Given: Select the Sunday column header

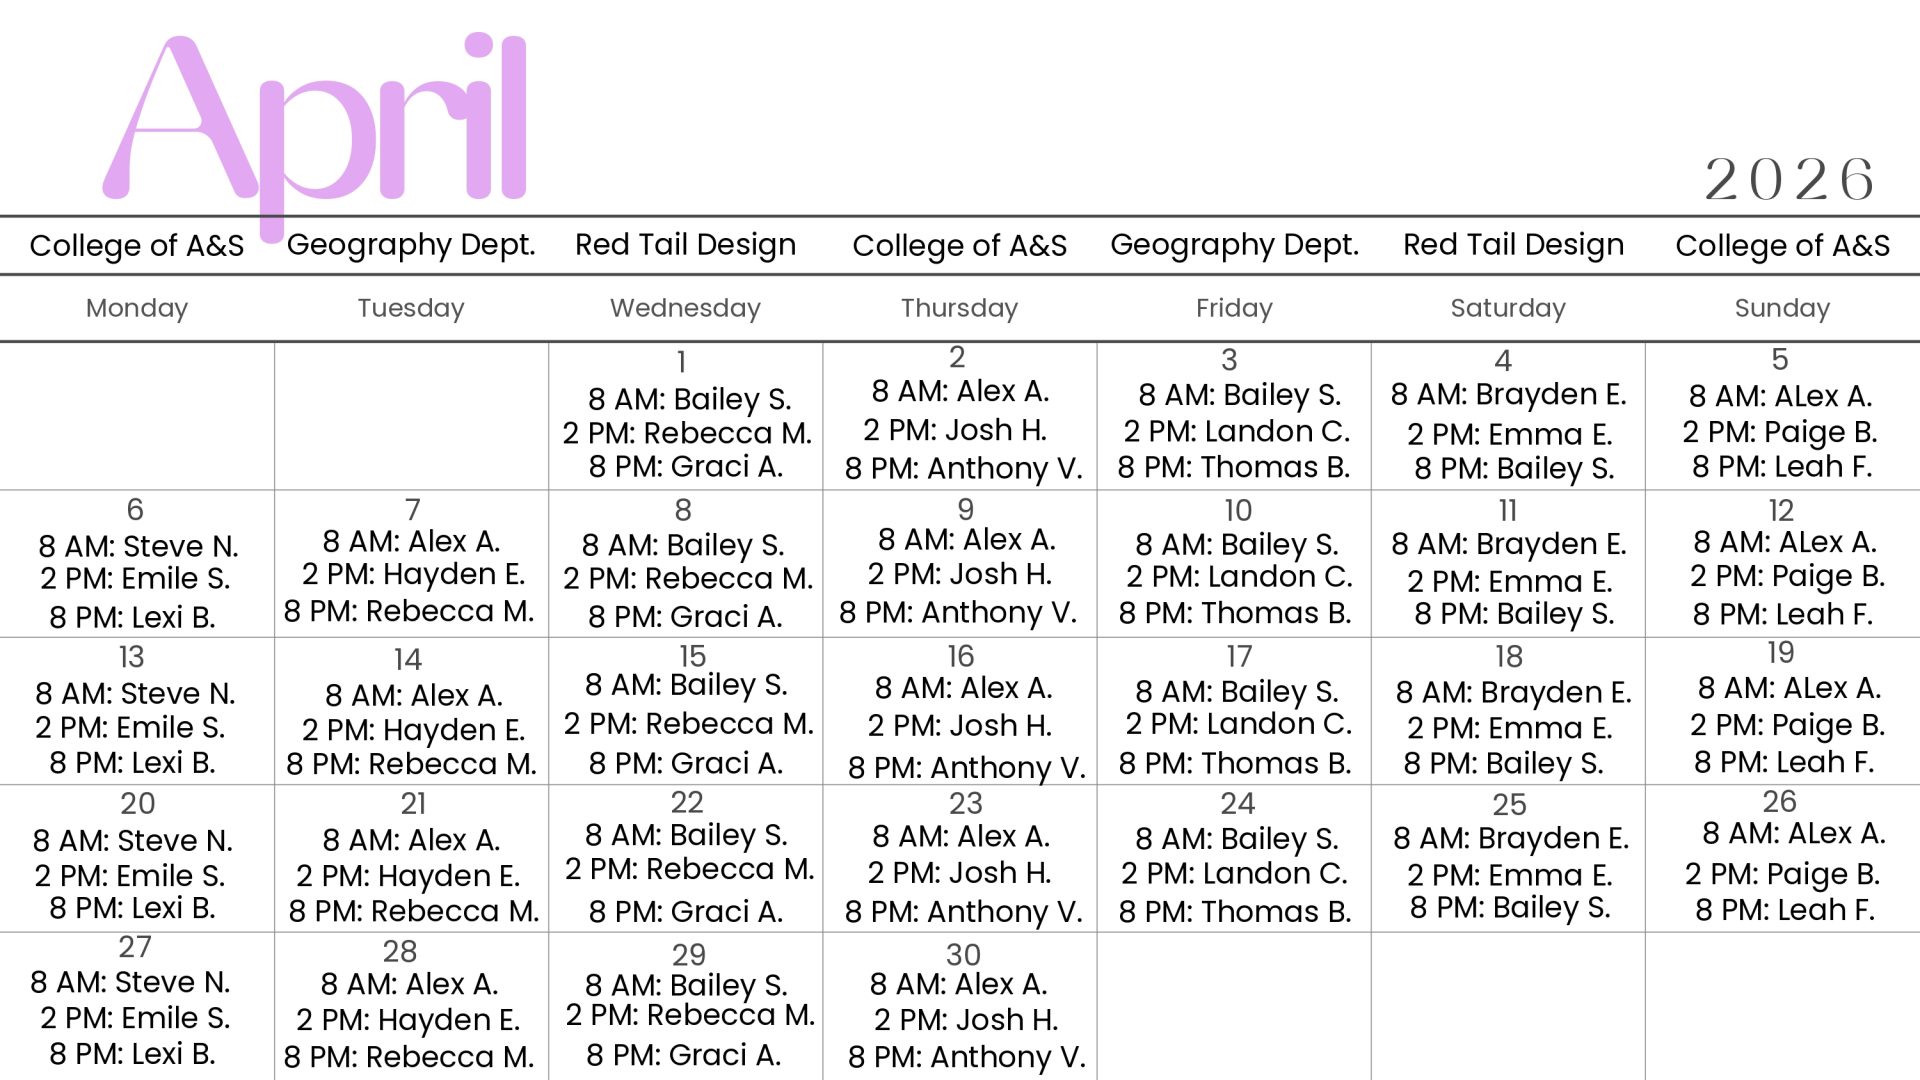Looking at the screenshot, I should pyautogui.click(x=1782, y=308).
